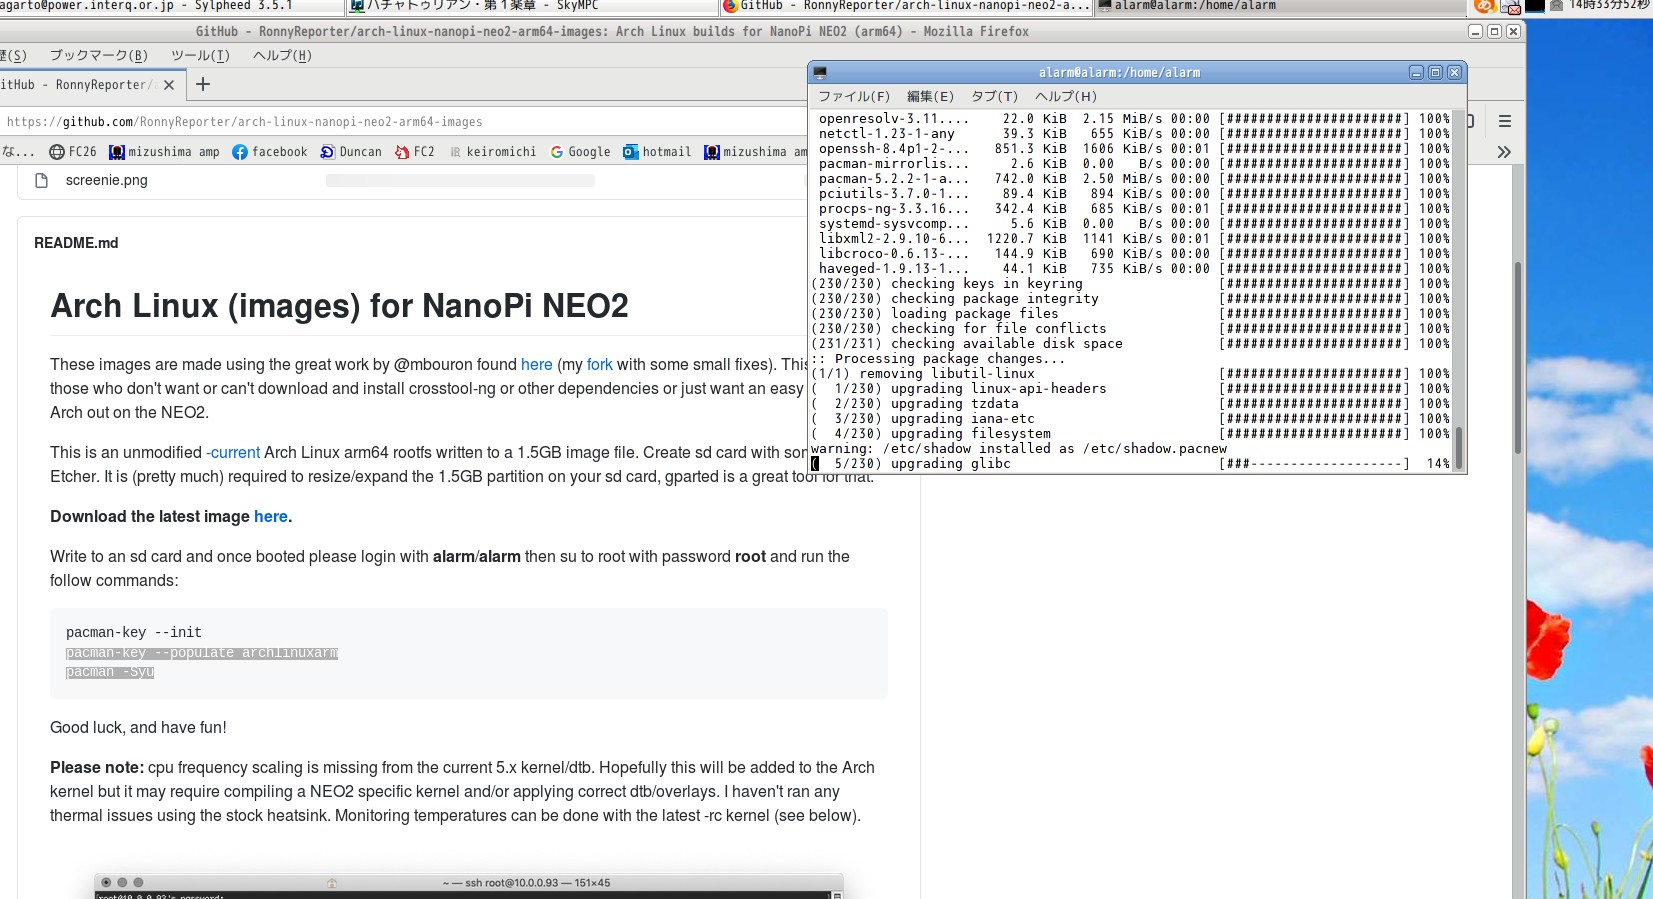Image resolution: width=1653 pixels, height=899 pixels.
Task: Click 'here' in Download the latest image
Action: point(270,517)
